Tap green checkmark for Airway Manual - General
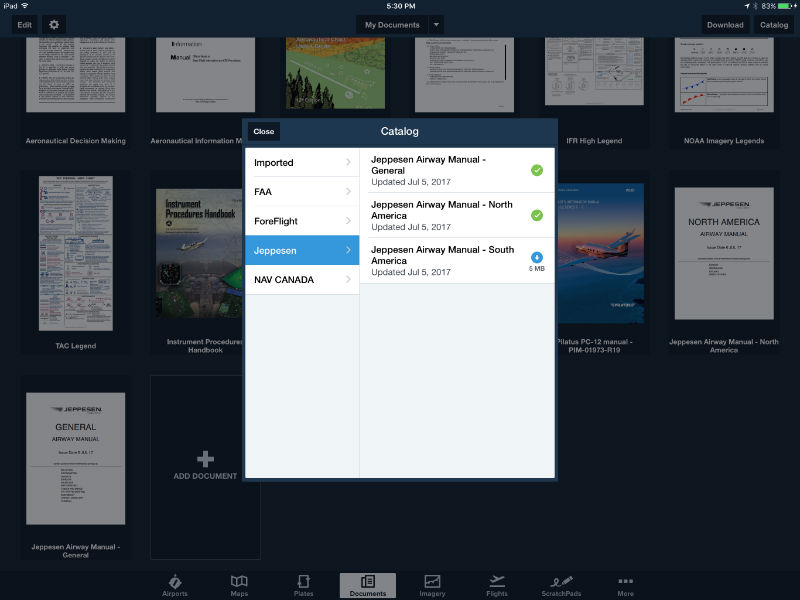The width and height of the screenshot is (800, 600). (537, 170)
